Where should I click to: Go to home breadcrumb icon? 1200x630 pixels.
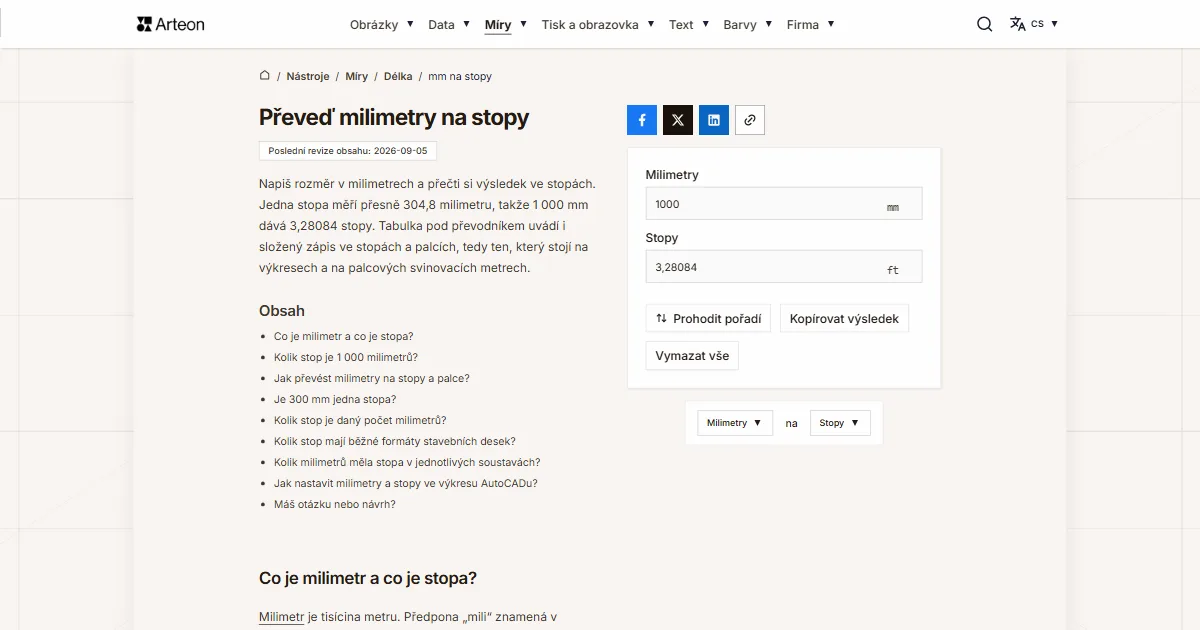pos(265,75)
